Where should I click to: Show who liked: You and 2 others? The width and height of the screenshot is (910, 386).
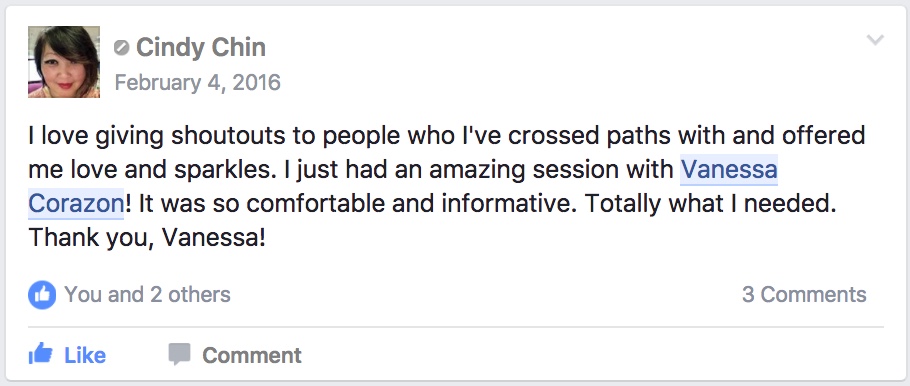(x=147, y=295)
